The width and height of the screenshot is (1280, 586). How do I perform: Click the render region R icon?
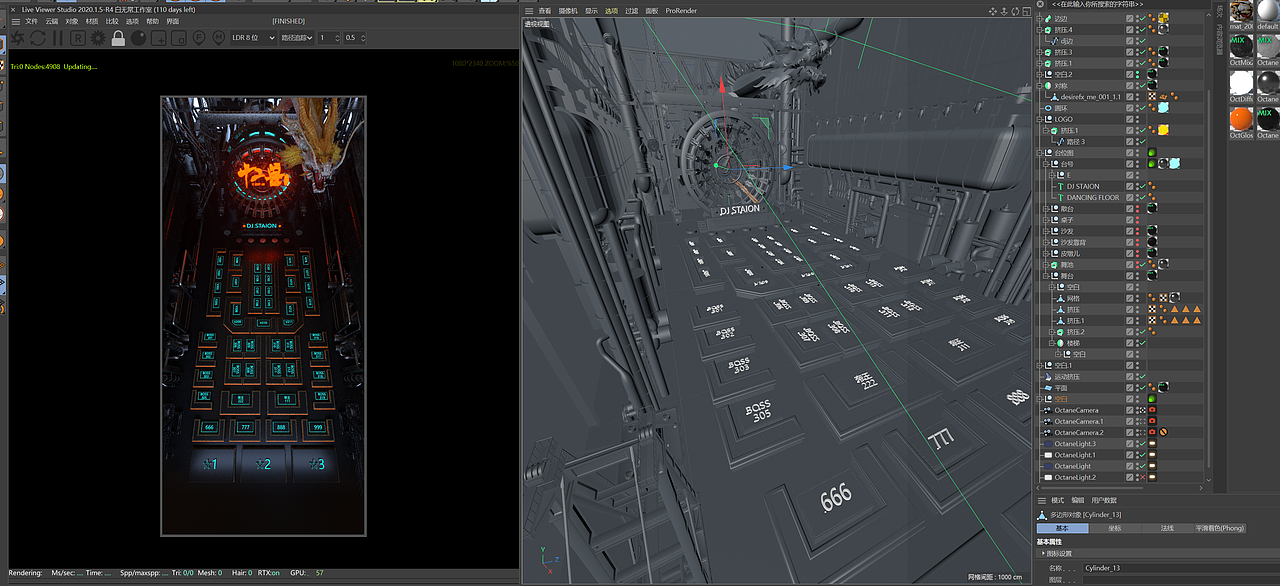click(78, 38)
